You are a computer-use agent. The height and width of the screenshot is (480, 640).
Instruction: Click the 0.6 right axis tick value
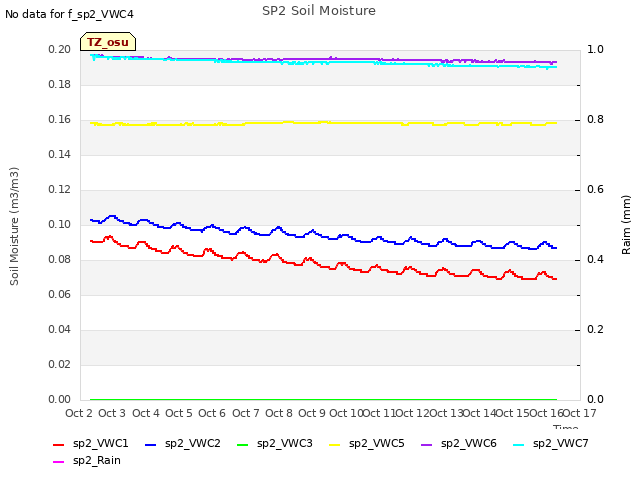pos(595,190)
